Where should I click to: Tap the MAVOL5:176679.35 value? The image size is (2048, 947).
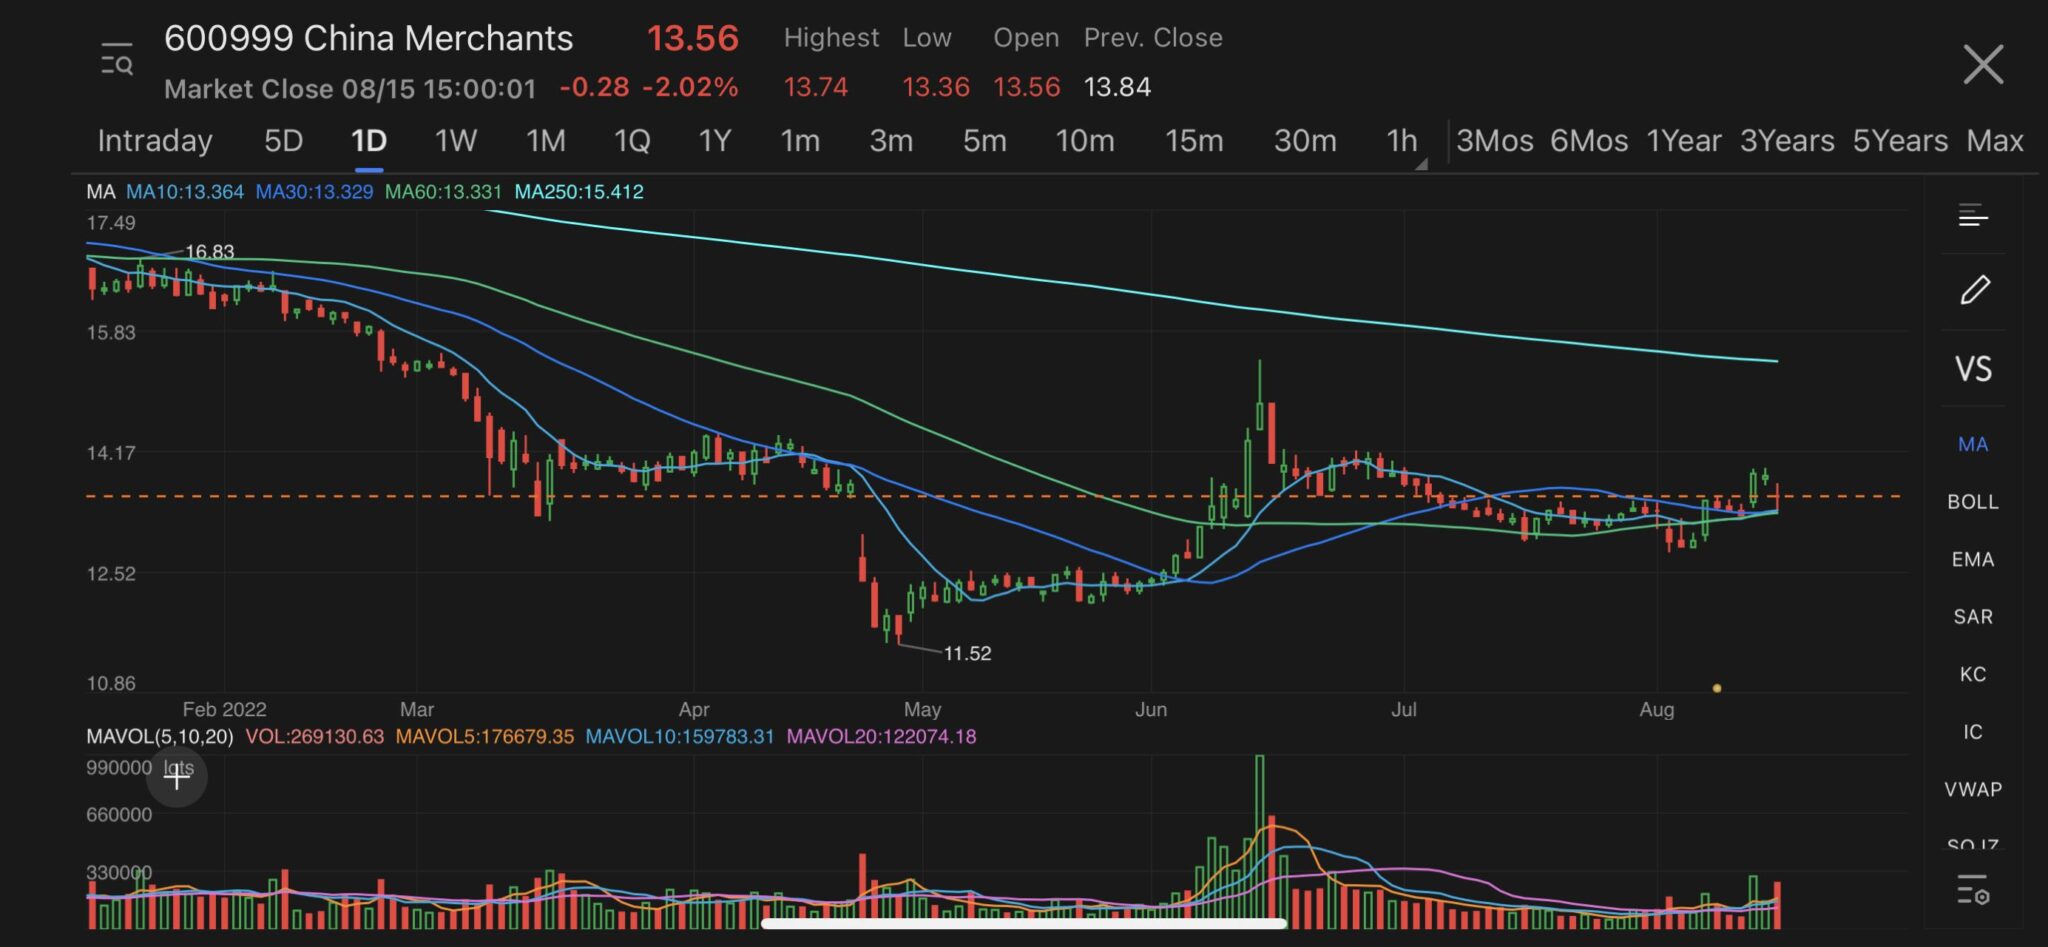(485, 737)
